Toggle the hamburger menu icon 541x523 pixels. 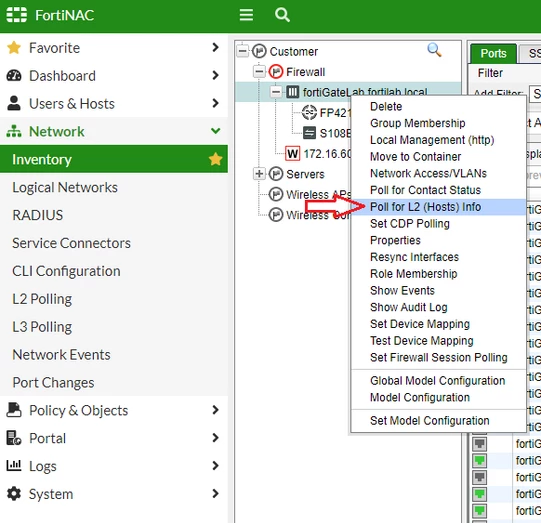pos(246,15)
